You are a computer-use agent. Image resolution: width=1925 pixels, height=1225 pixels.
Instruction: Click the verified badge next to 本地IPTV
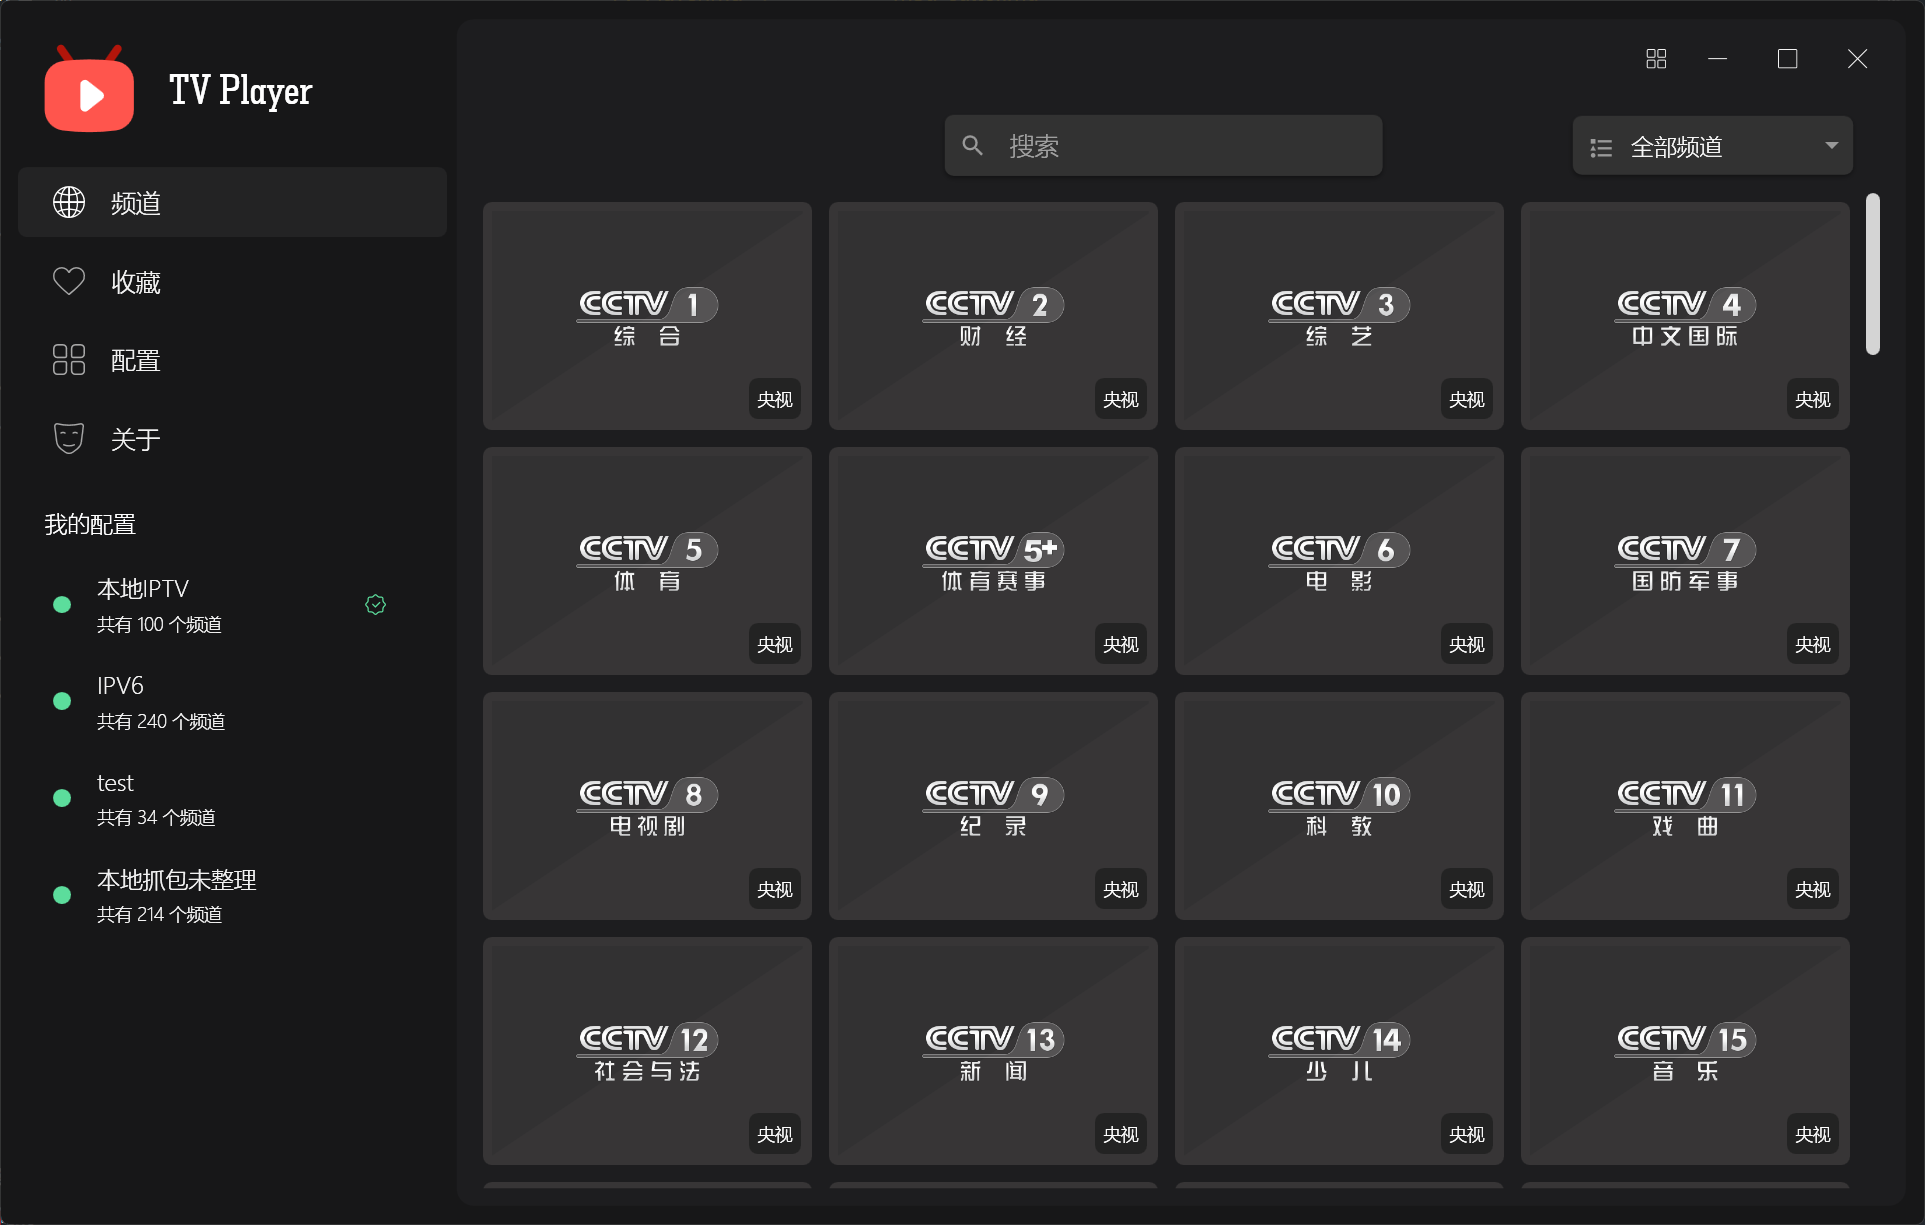pos(375,604)
